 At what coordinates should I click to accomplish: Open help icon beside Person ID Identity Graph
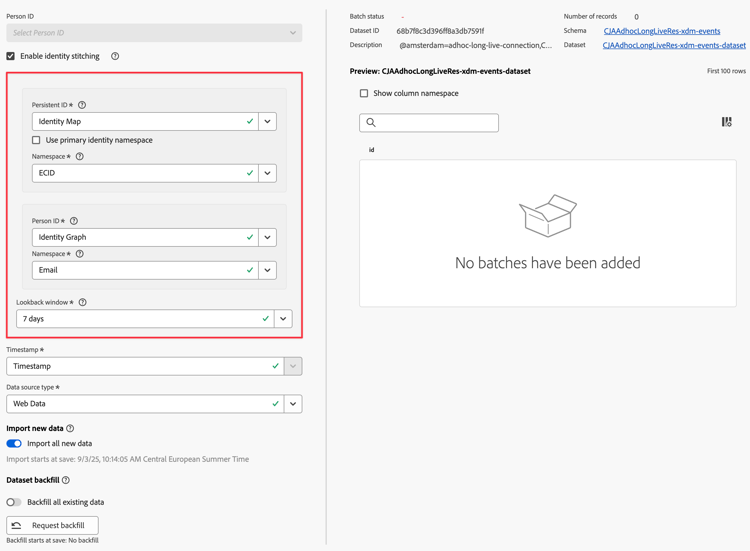[x=74, y=221]
